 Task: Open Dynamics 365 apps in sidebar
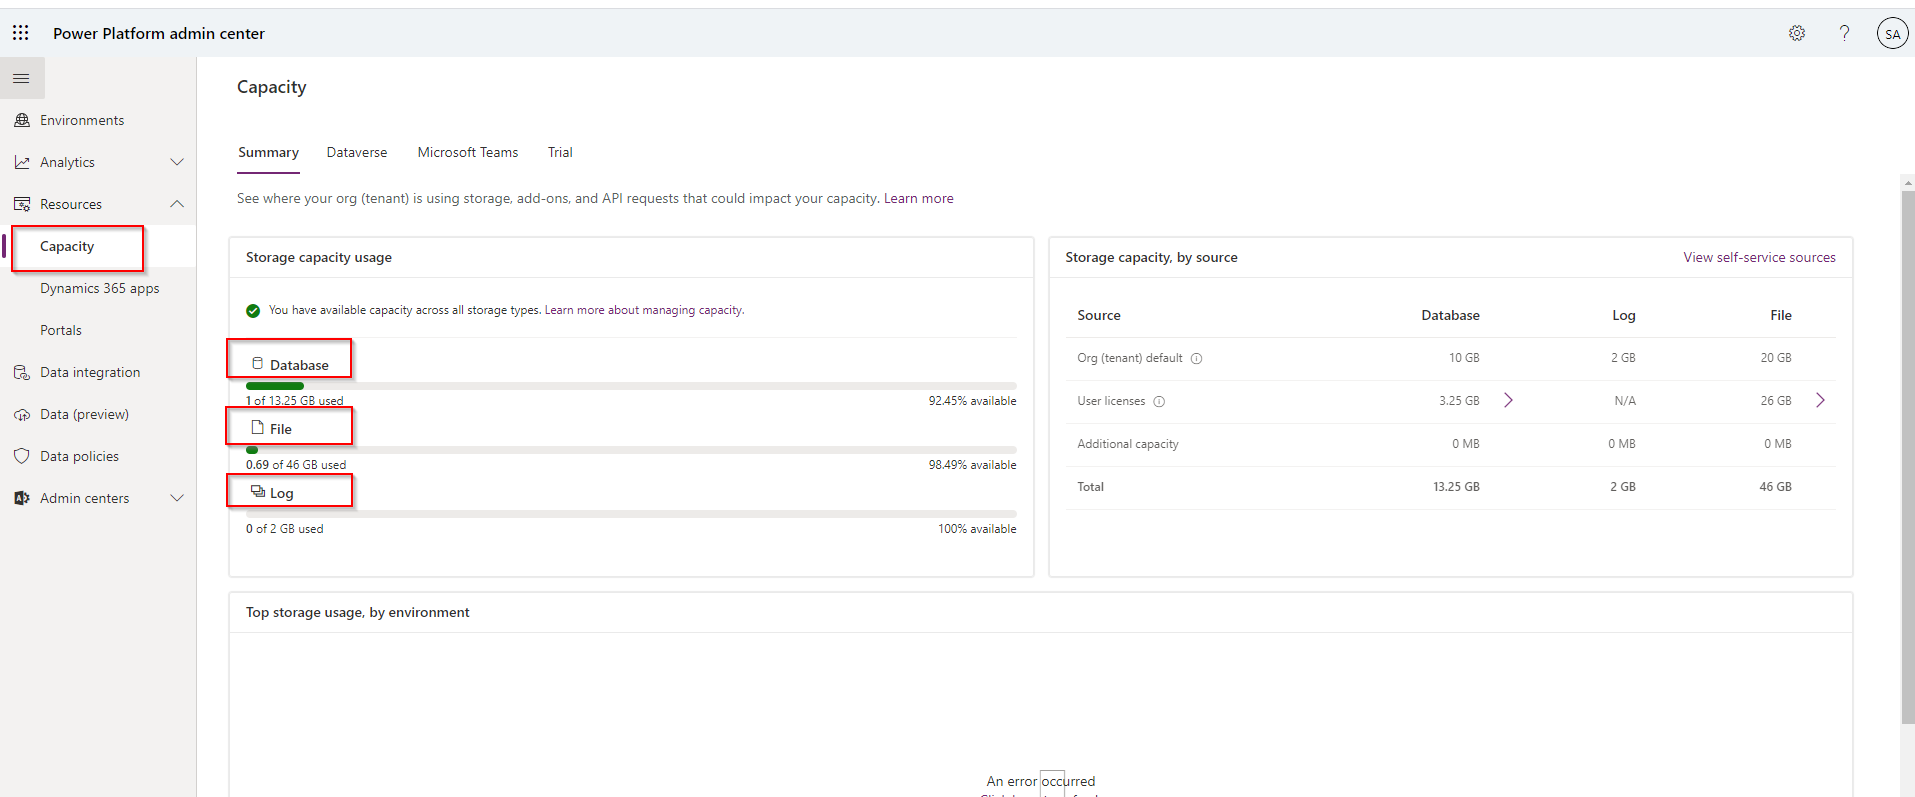pyautogui.click(x=100, y=288)
